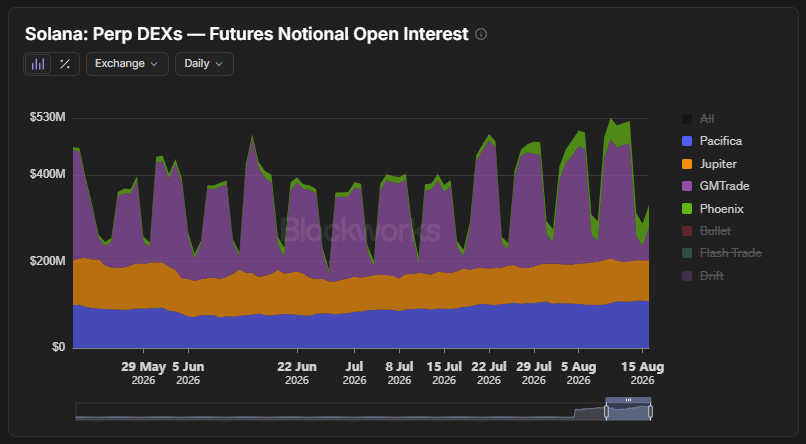Click the purple GMTrade color swatch

[x=687, y=186]
